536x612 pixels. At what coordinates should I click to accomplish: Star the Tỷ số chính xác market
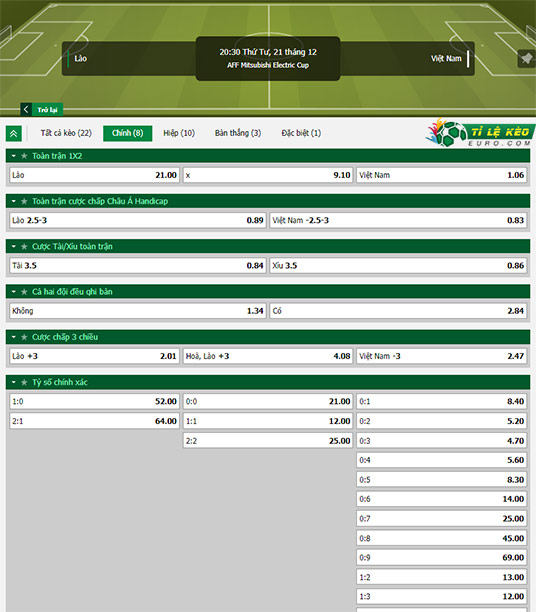(24, 382)
